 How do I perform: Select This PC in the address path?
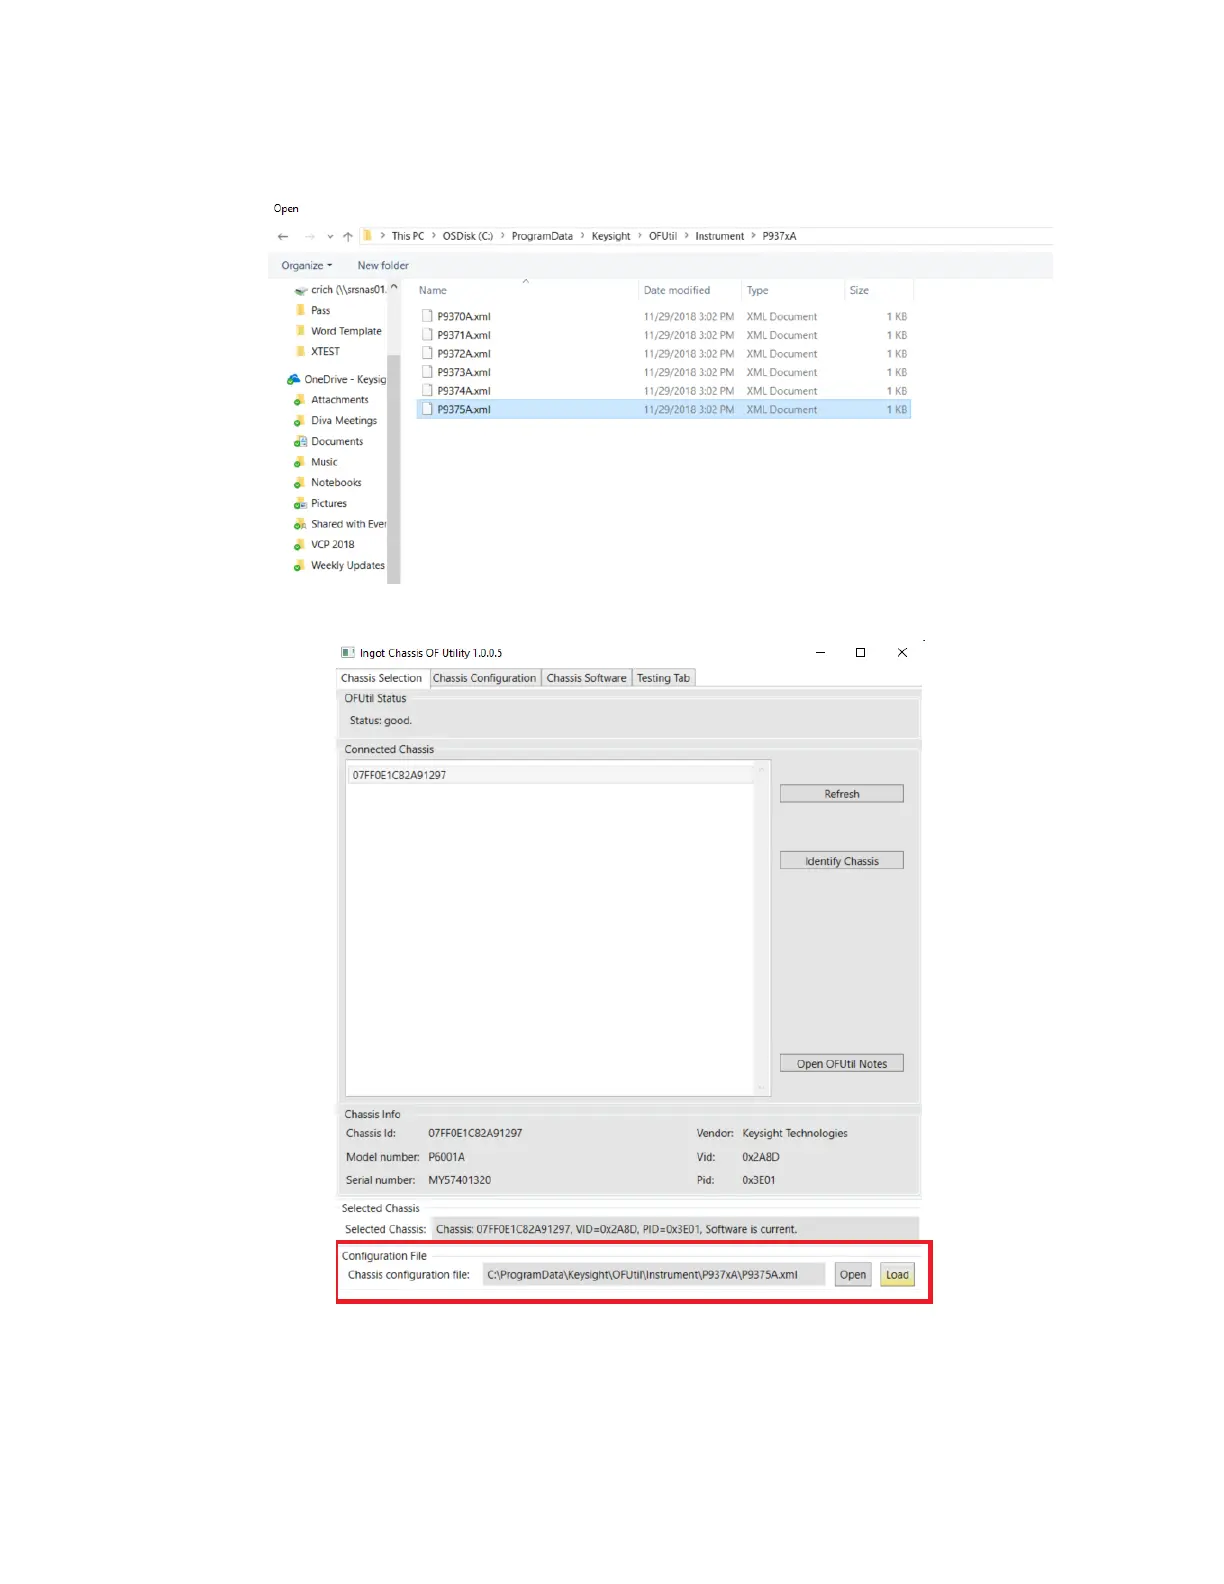tap(408, 237)
